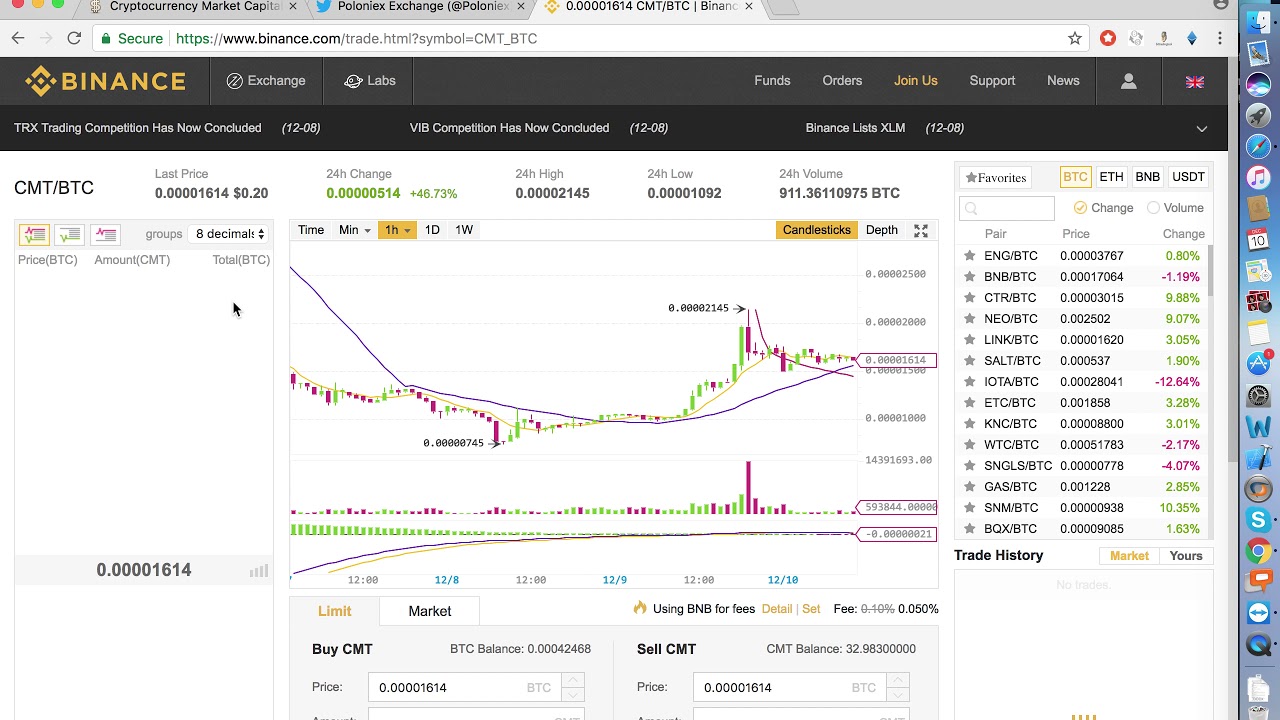Show Market trade history
The width and height of the screenshot is (1280, 720).
pyautogui.click(x=1129, y=556)
